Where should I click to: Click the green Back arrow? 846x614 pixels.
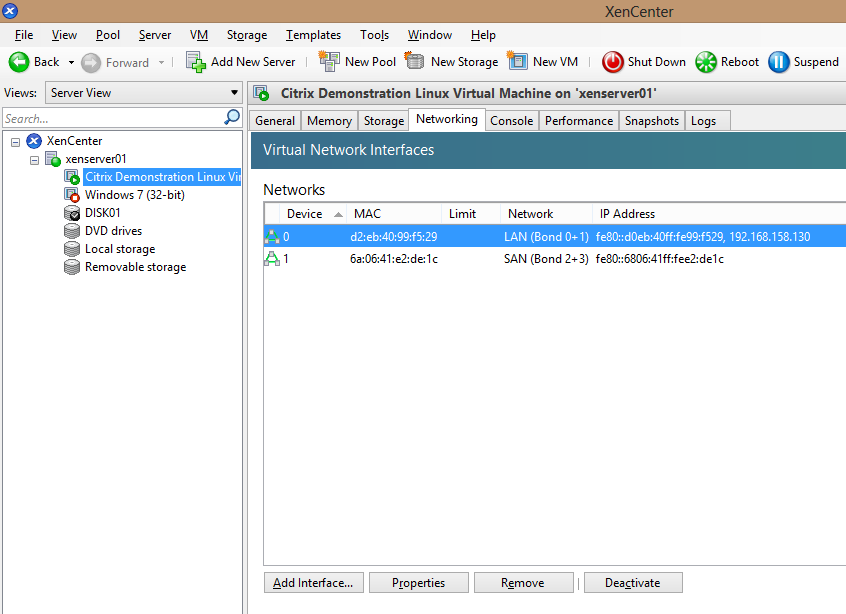(19, 62)
